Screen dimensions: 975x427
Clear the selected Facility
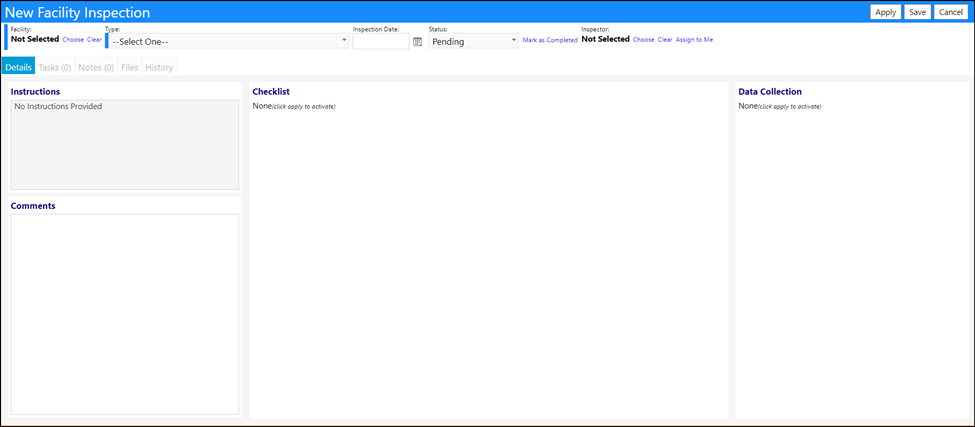95,39
